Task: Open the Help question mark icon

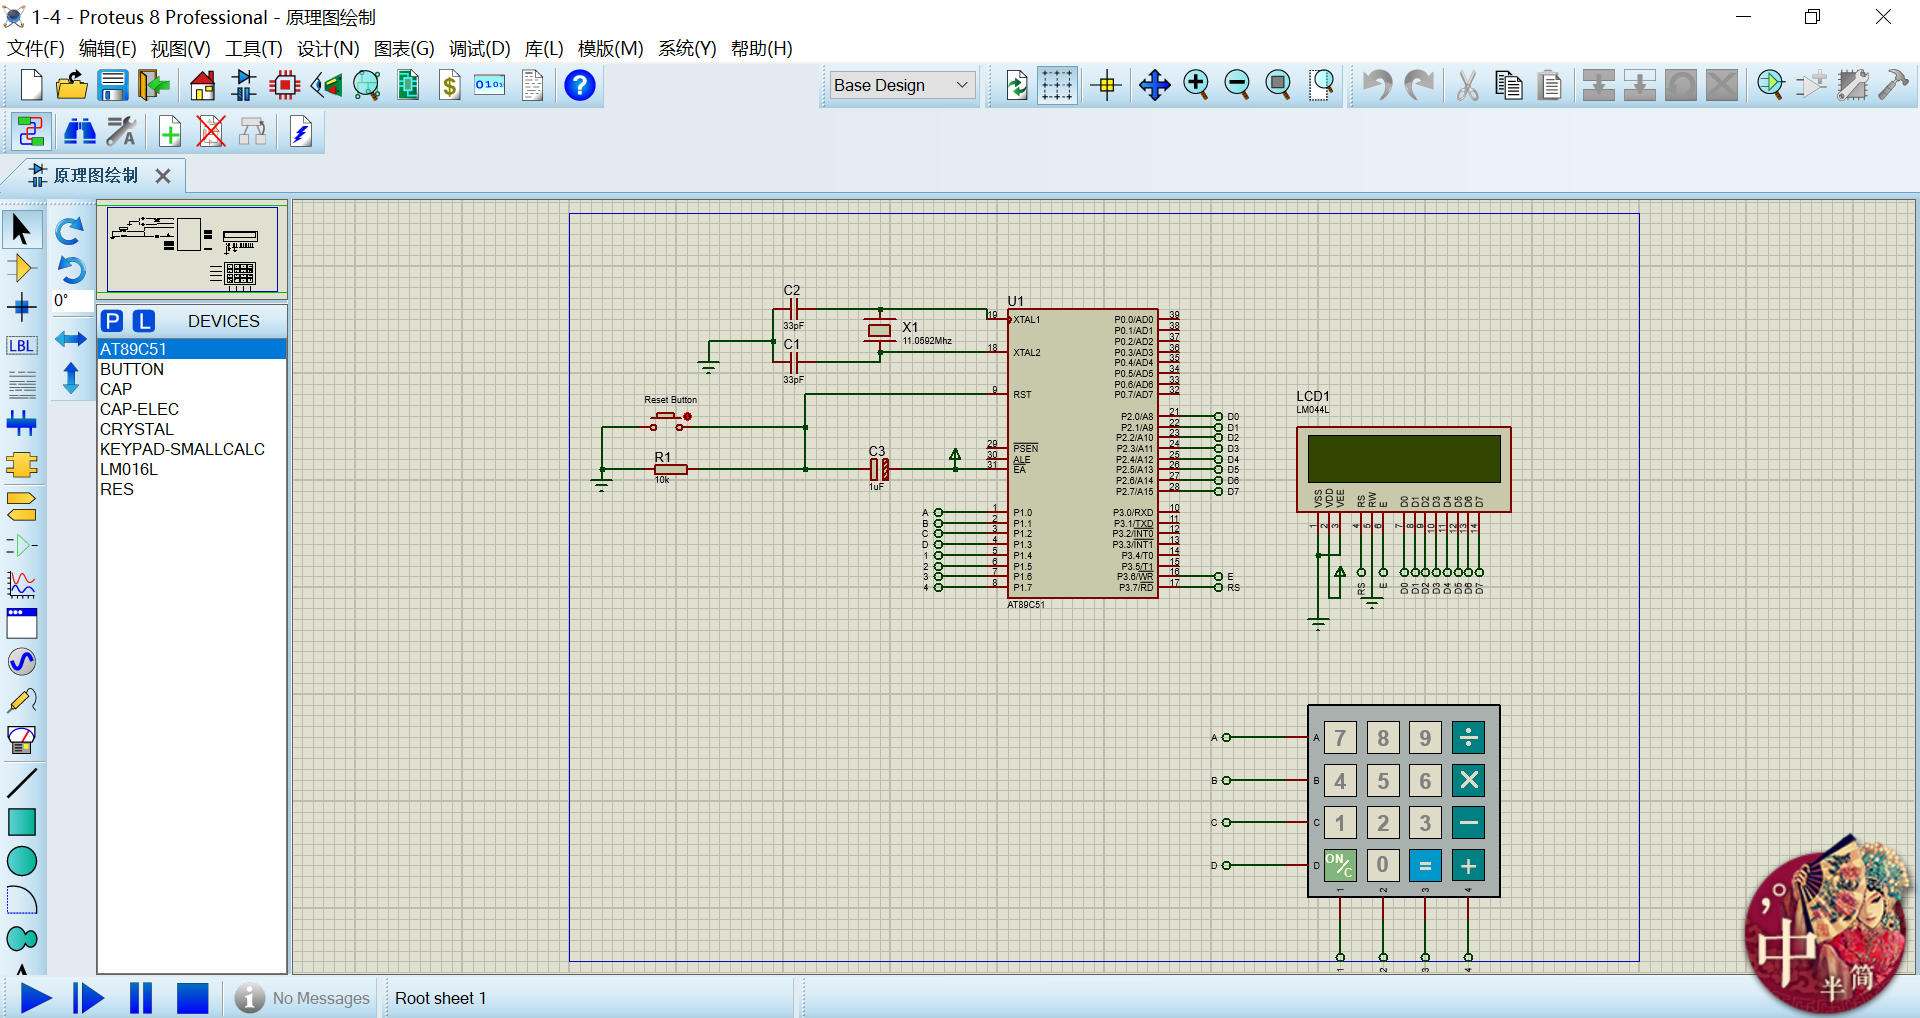Action: pyautogui.click(x=579, y=86)
